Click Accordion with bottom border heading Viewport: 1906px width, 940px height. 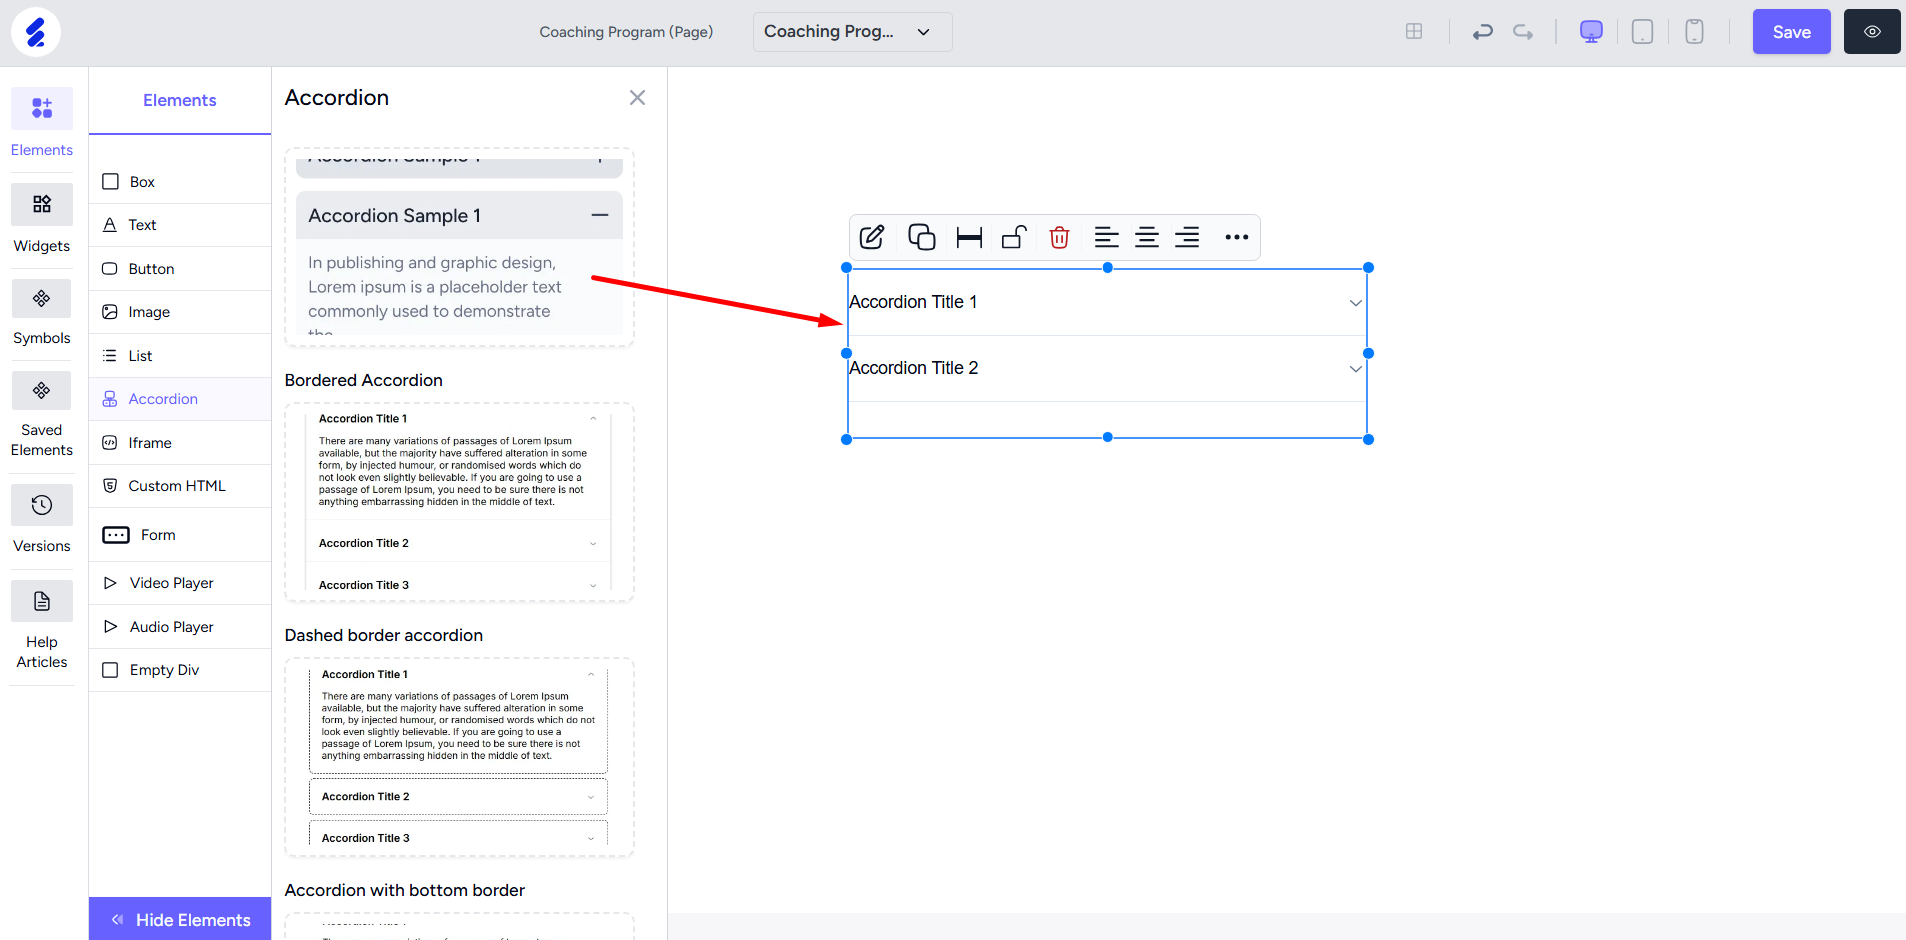pos(405,890)
